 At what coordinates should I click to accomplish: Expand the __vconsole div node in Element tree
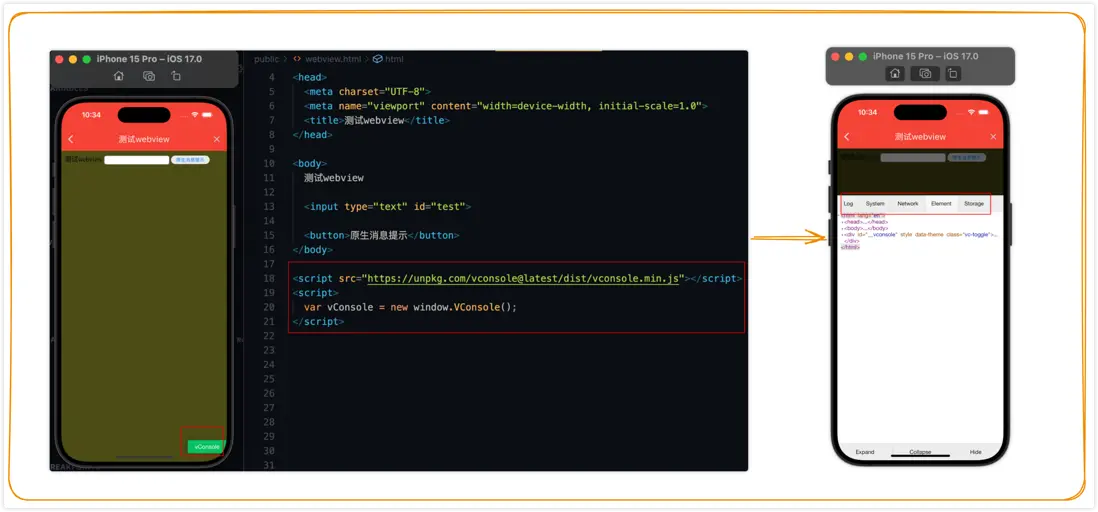click(918, 235)
